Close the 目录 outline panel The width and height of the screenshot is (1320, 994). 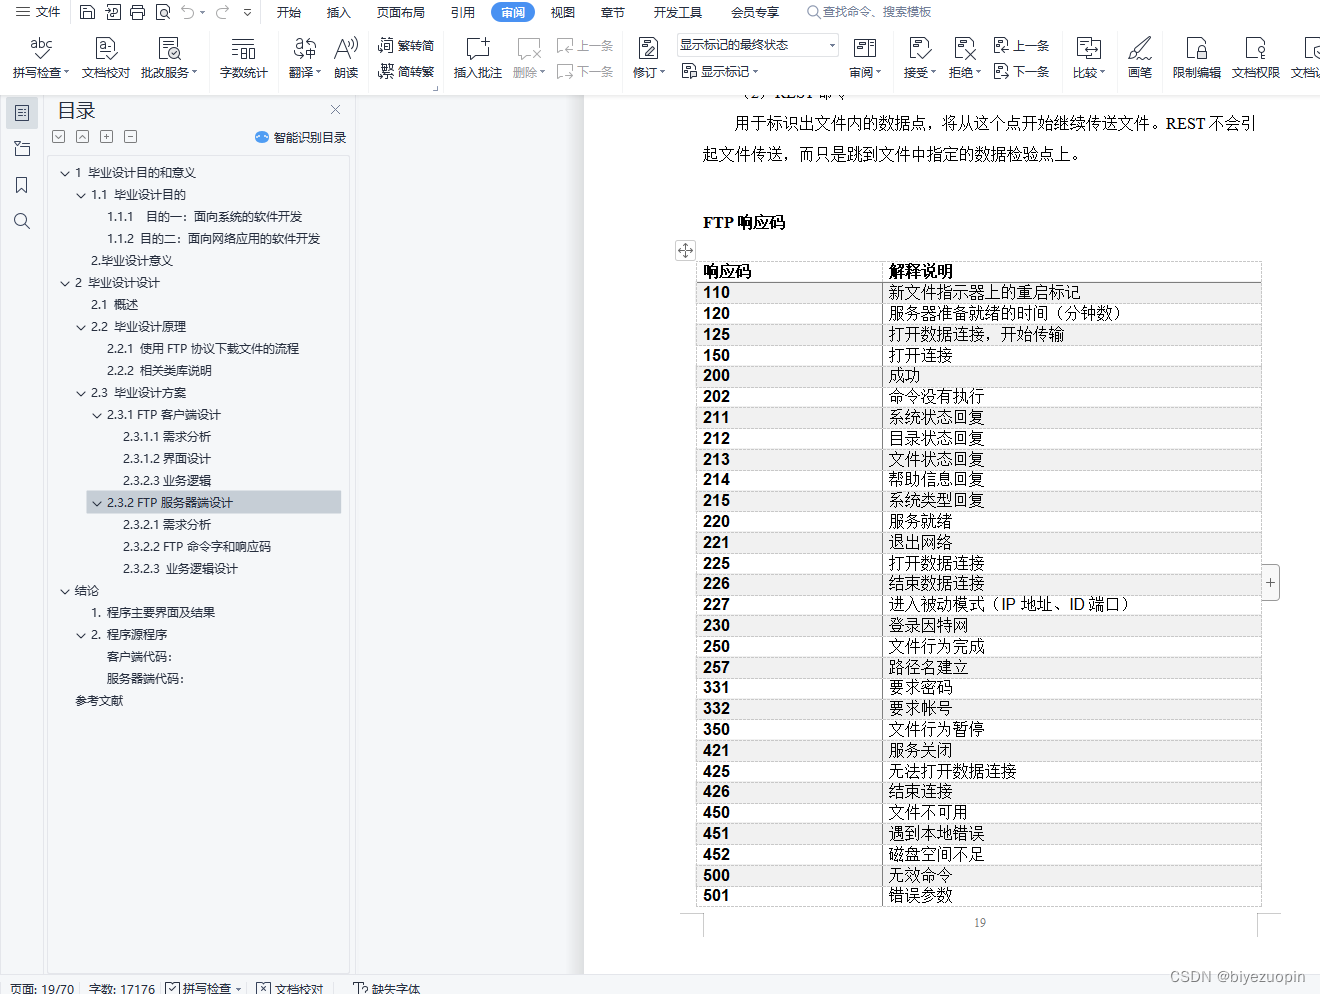click(335, 110)
